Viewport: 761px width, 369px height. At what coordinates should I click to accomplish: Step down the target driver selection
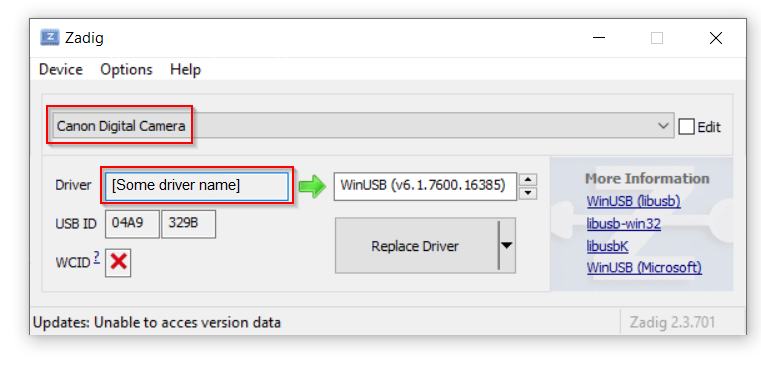click(528, 193)
